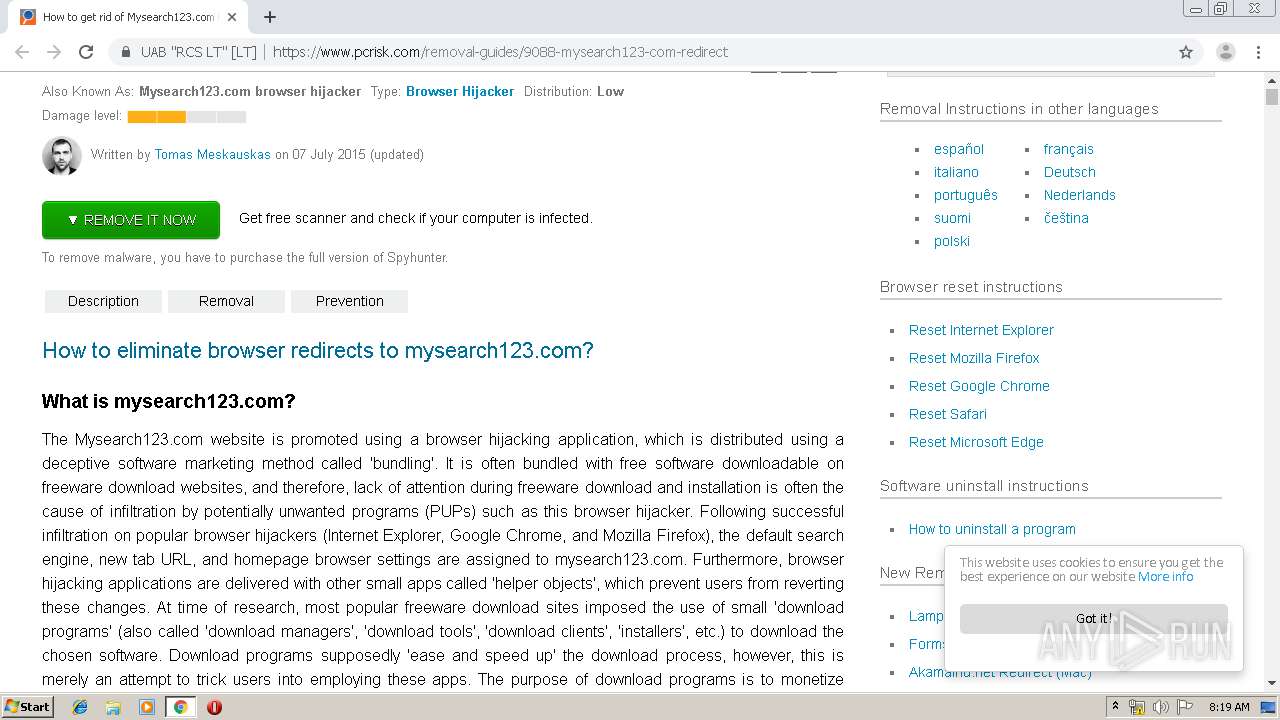Click the system clock showing 8:19 AM
The height and width of the screenshot is (720, 1280).
point(1228,707)
